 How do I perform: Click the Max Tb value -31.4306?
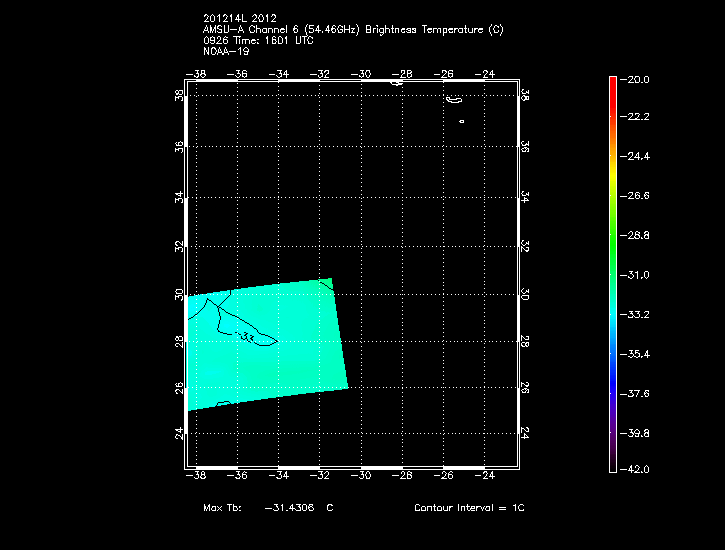pyautogui.click(x=290, y=508)
